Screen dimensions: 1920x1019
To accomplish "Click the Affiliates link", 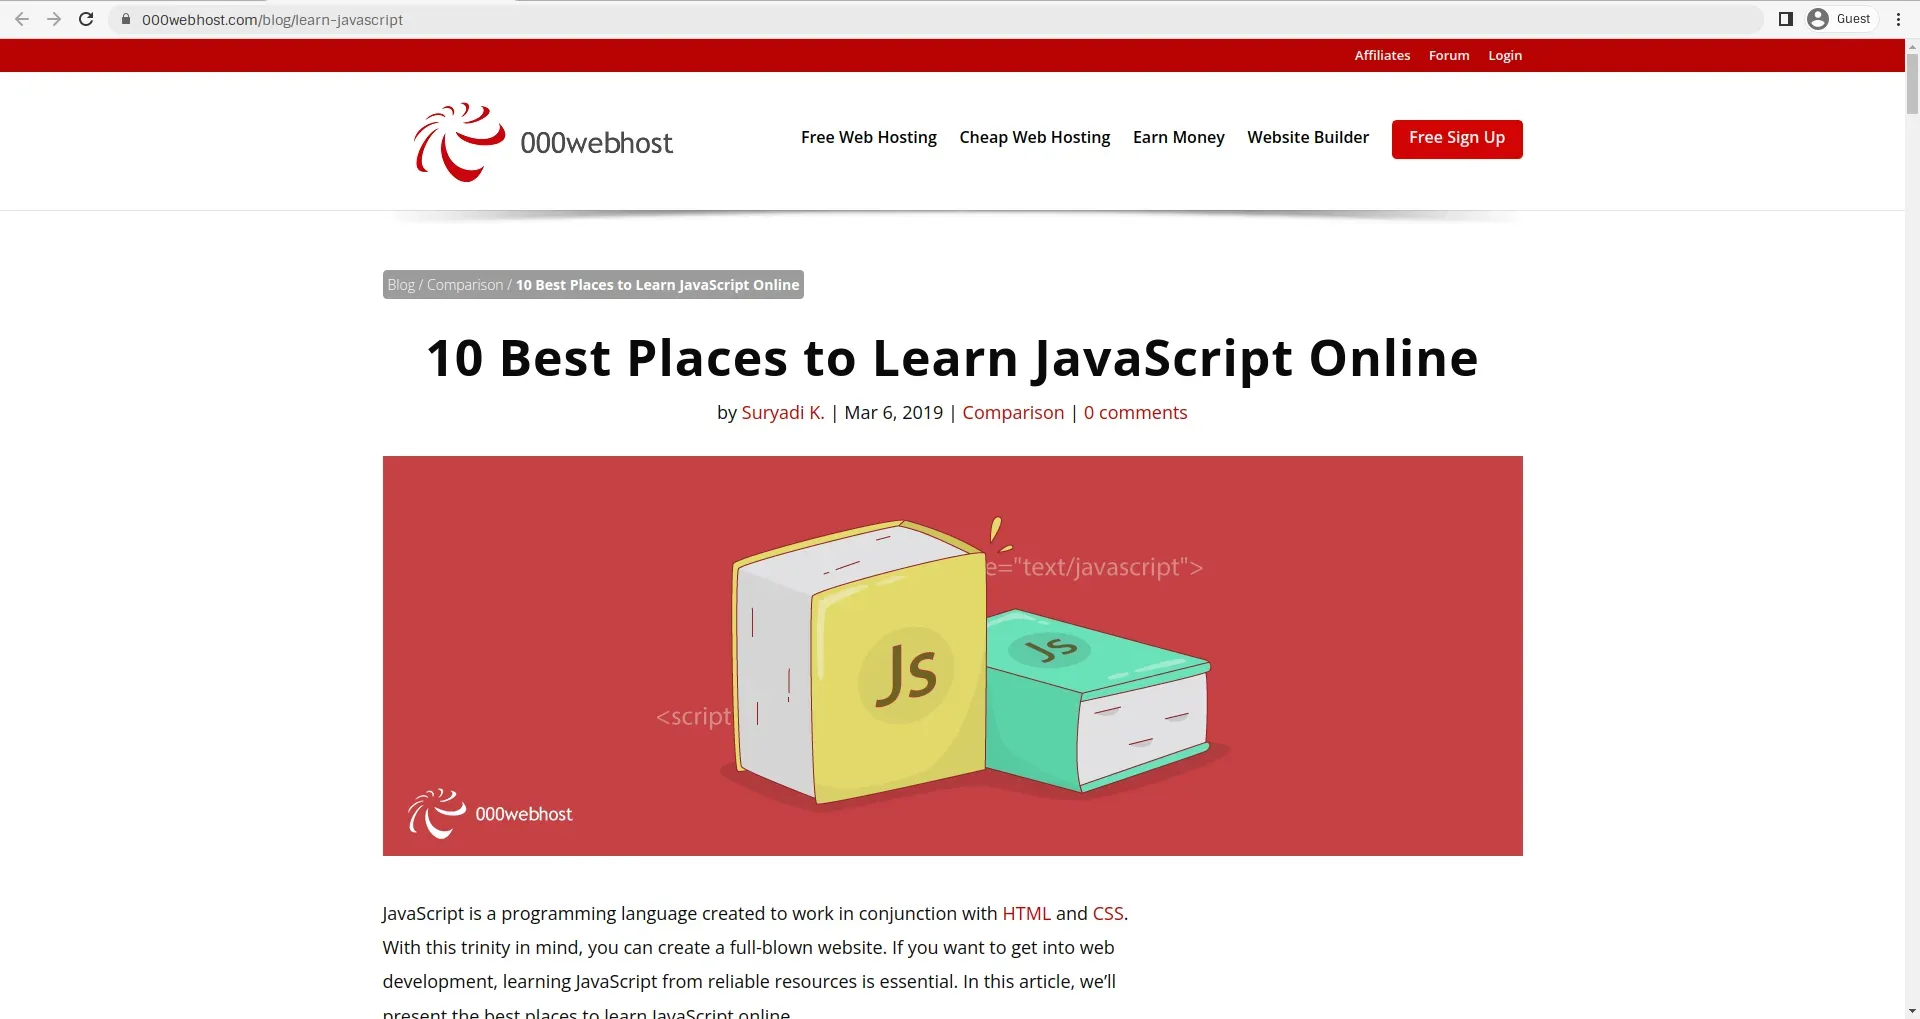I will [x=1382, y=55].
